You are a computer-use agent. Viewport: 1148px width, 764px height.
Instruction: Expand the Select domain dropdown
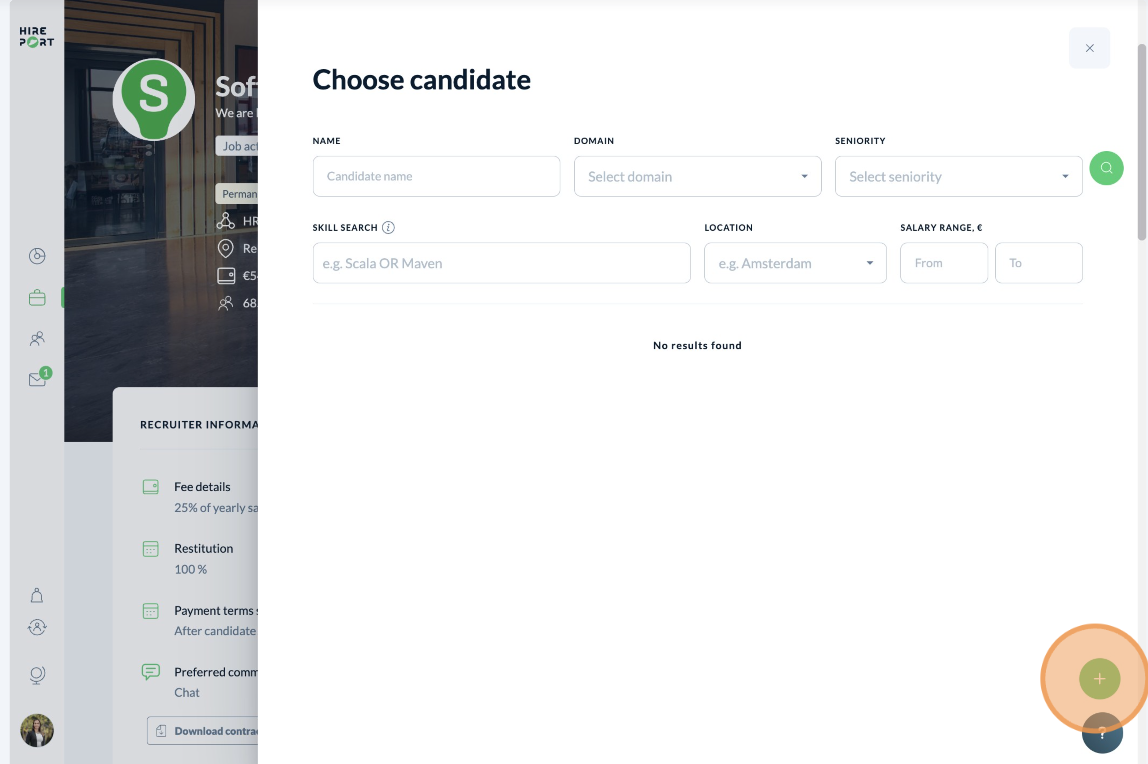click(697, 176)
